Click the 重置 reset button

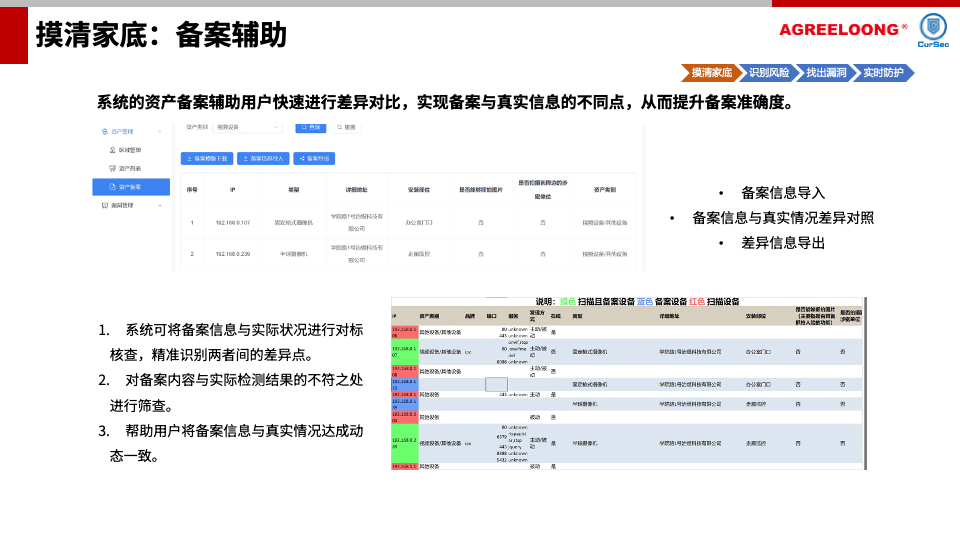tap(346, 127)
